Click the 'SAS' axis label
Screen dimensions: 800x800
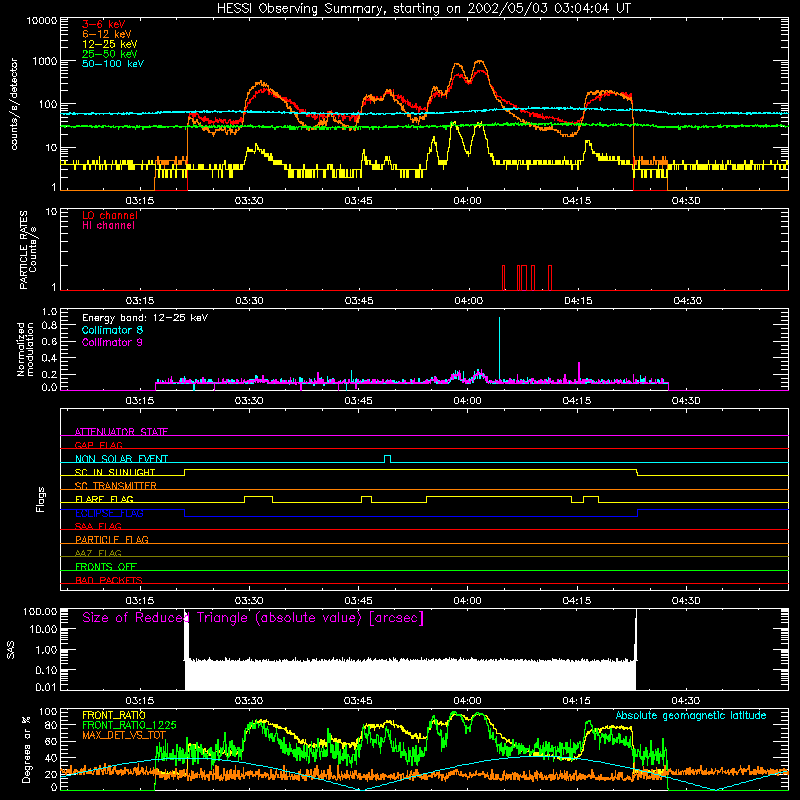coord(11,649)
